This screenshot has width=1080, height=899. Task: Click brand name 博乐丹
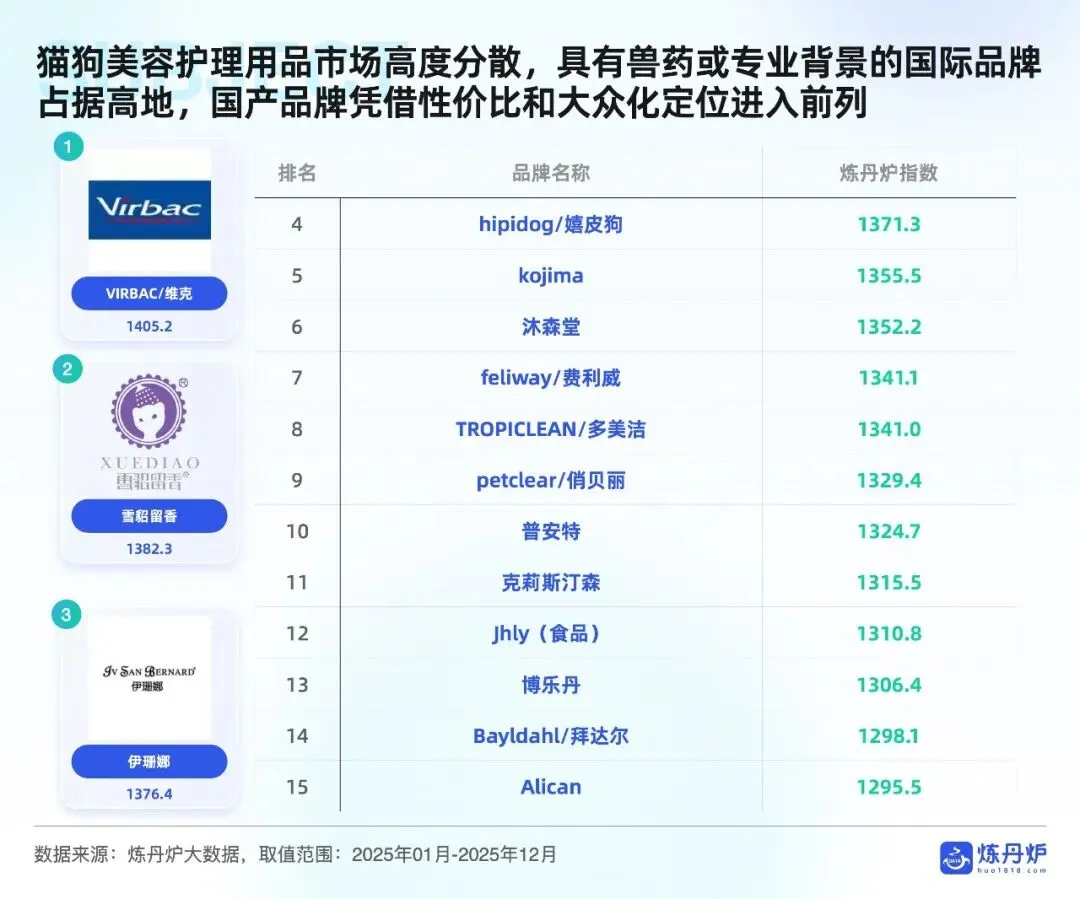click(x=550, y=685)
